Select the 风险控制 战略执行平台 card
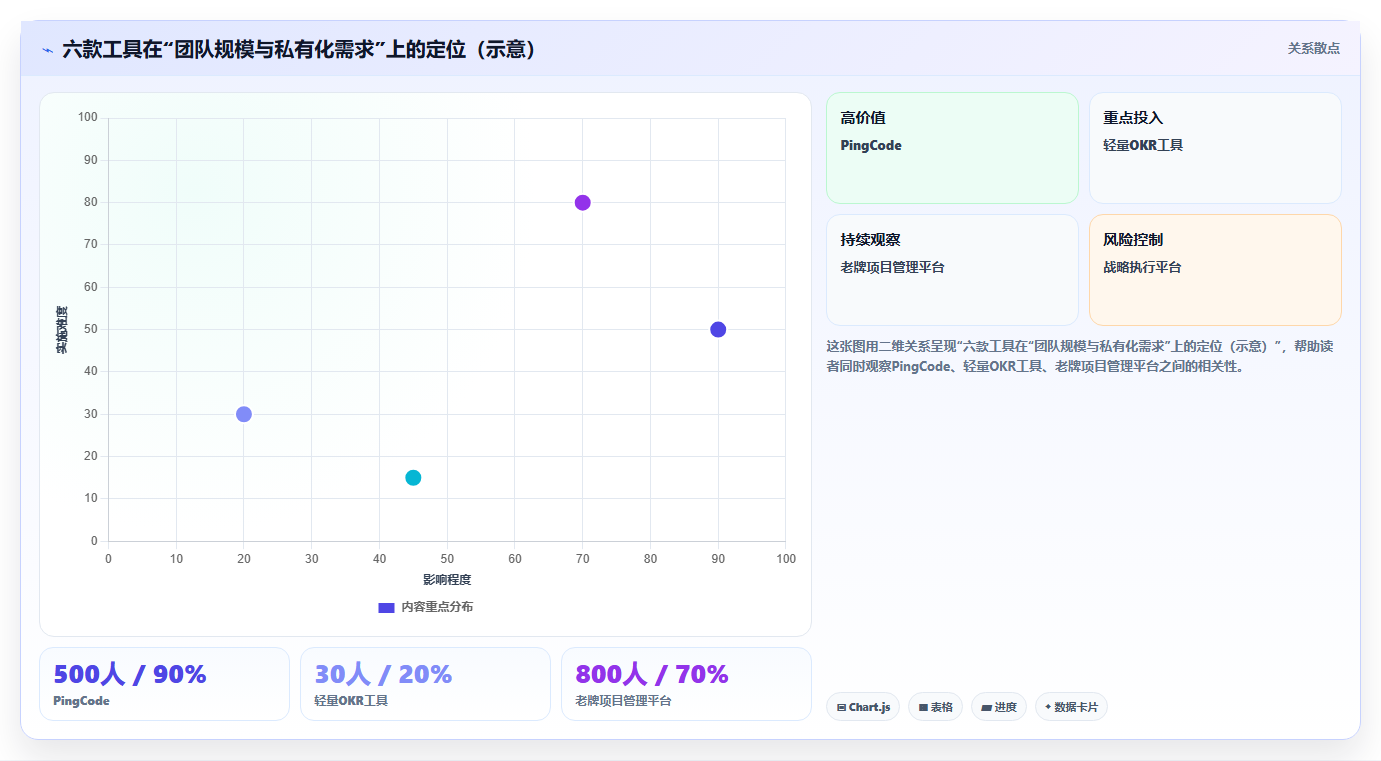 pos(1215,270)
